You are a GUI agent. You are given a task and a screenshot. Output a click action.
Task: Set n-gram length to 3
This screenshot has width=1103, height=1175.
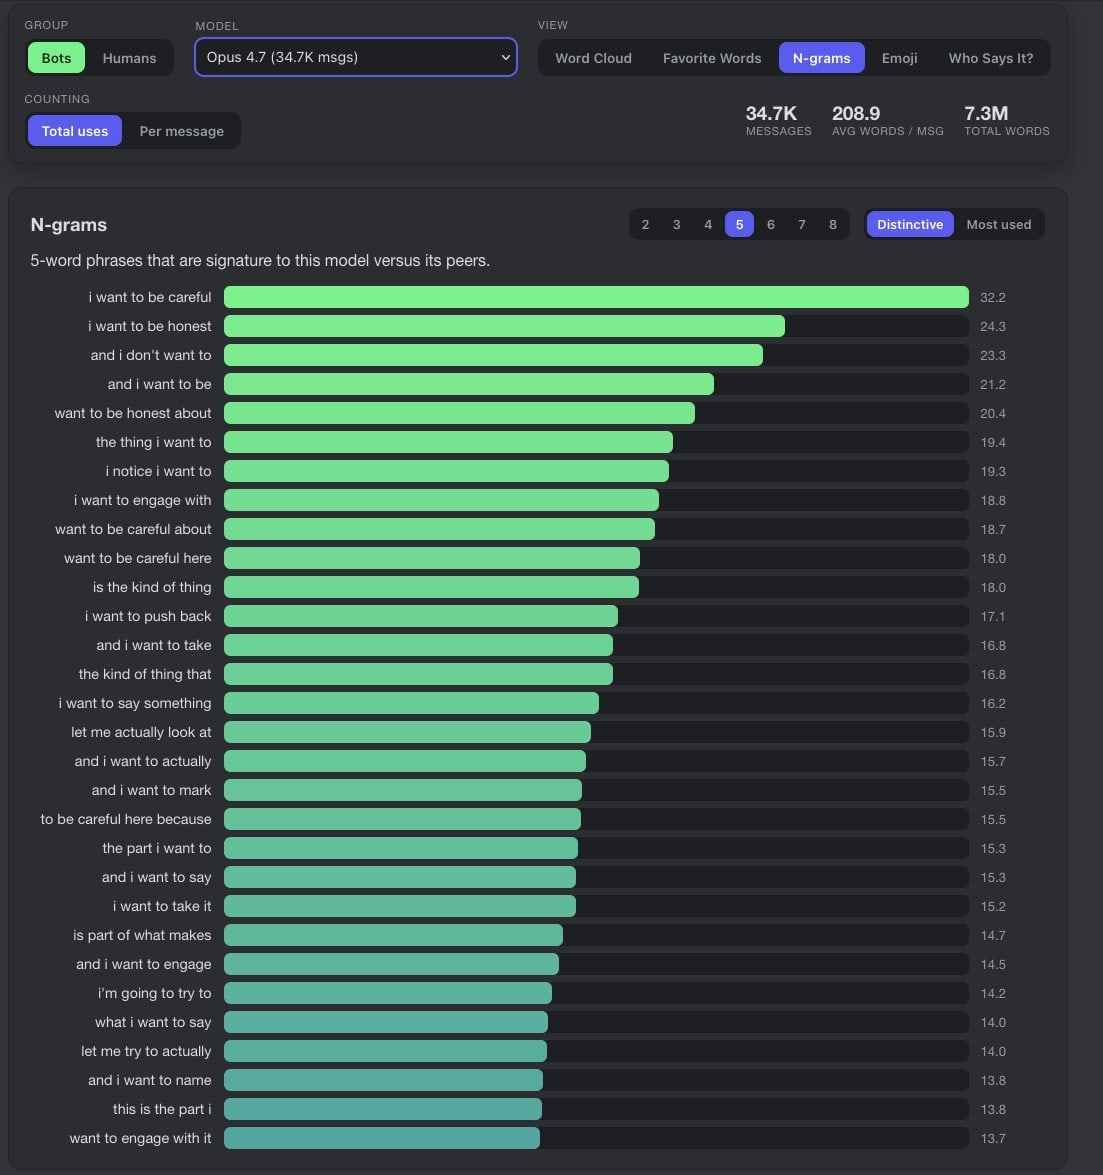pyautogui.click(x=677, y=224)
